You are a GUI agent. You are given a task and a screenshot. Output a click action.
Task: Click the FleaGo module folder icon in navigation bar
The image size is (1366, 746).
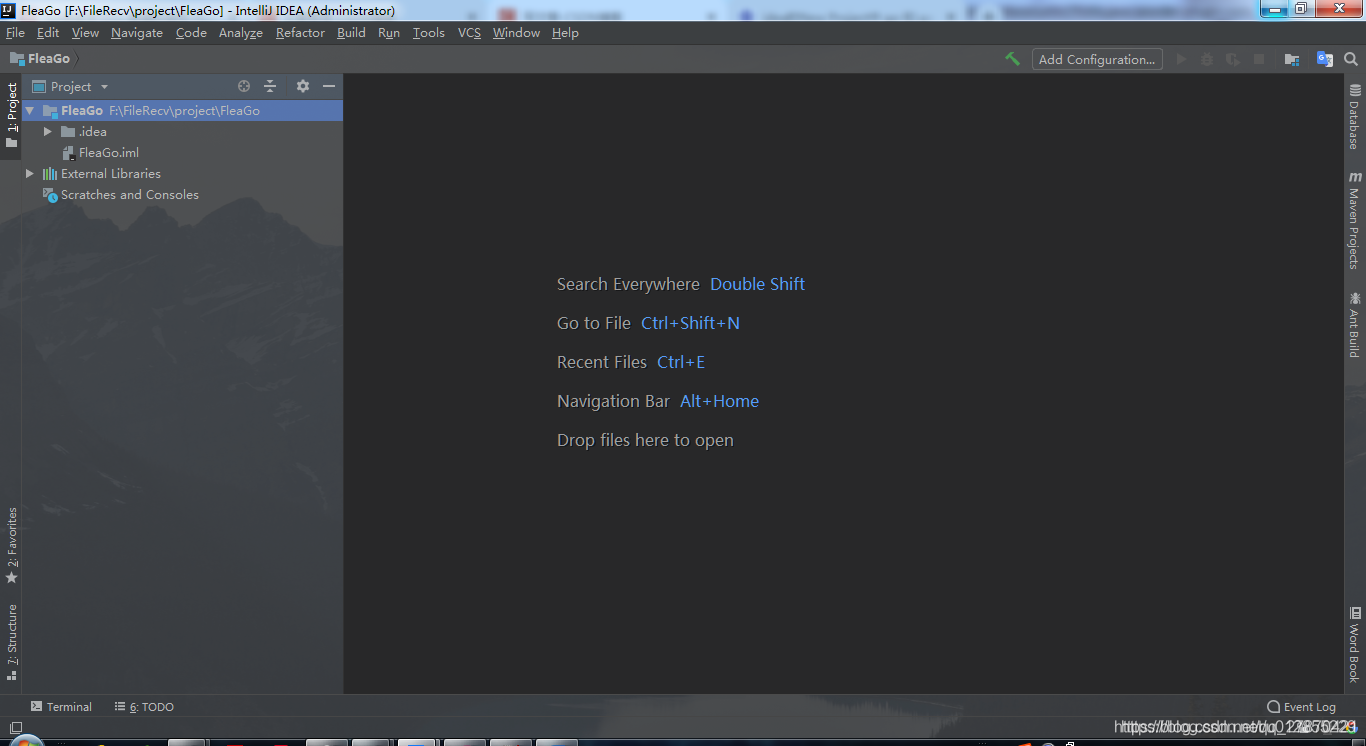click(17, 59)
